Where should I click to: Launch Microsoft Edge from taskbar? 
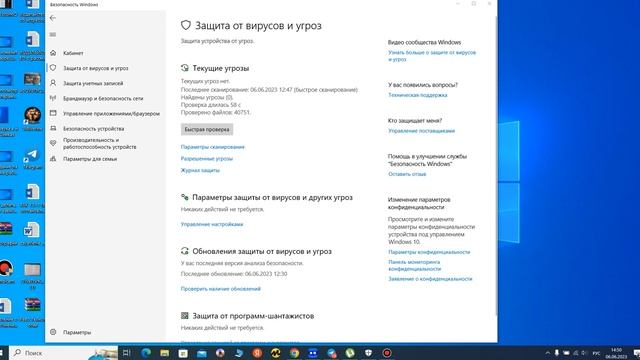tap(146, 353)
